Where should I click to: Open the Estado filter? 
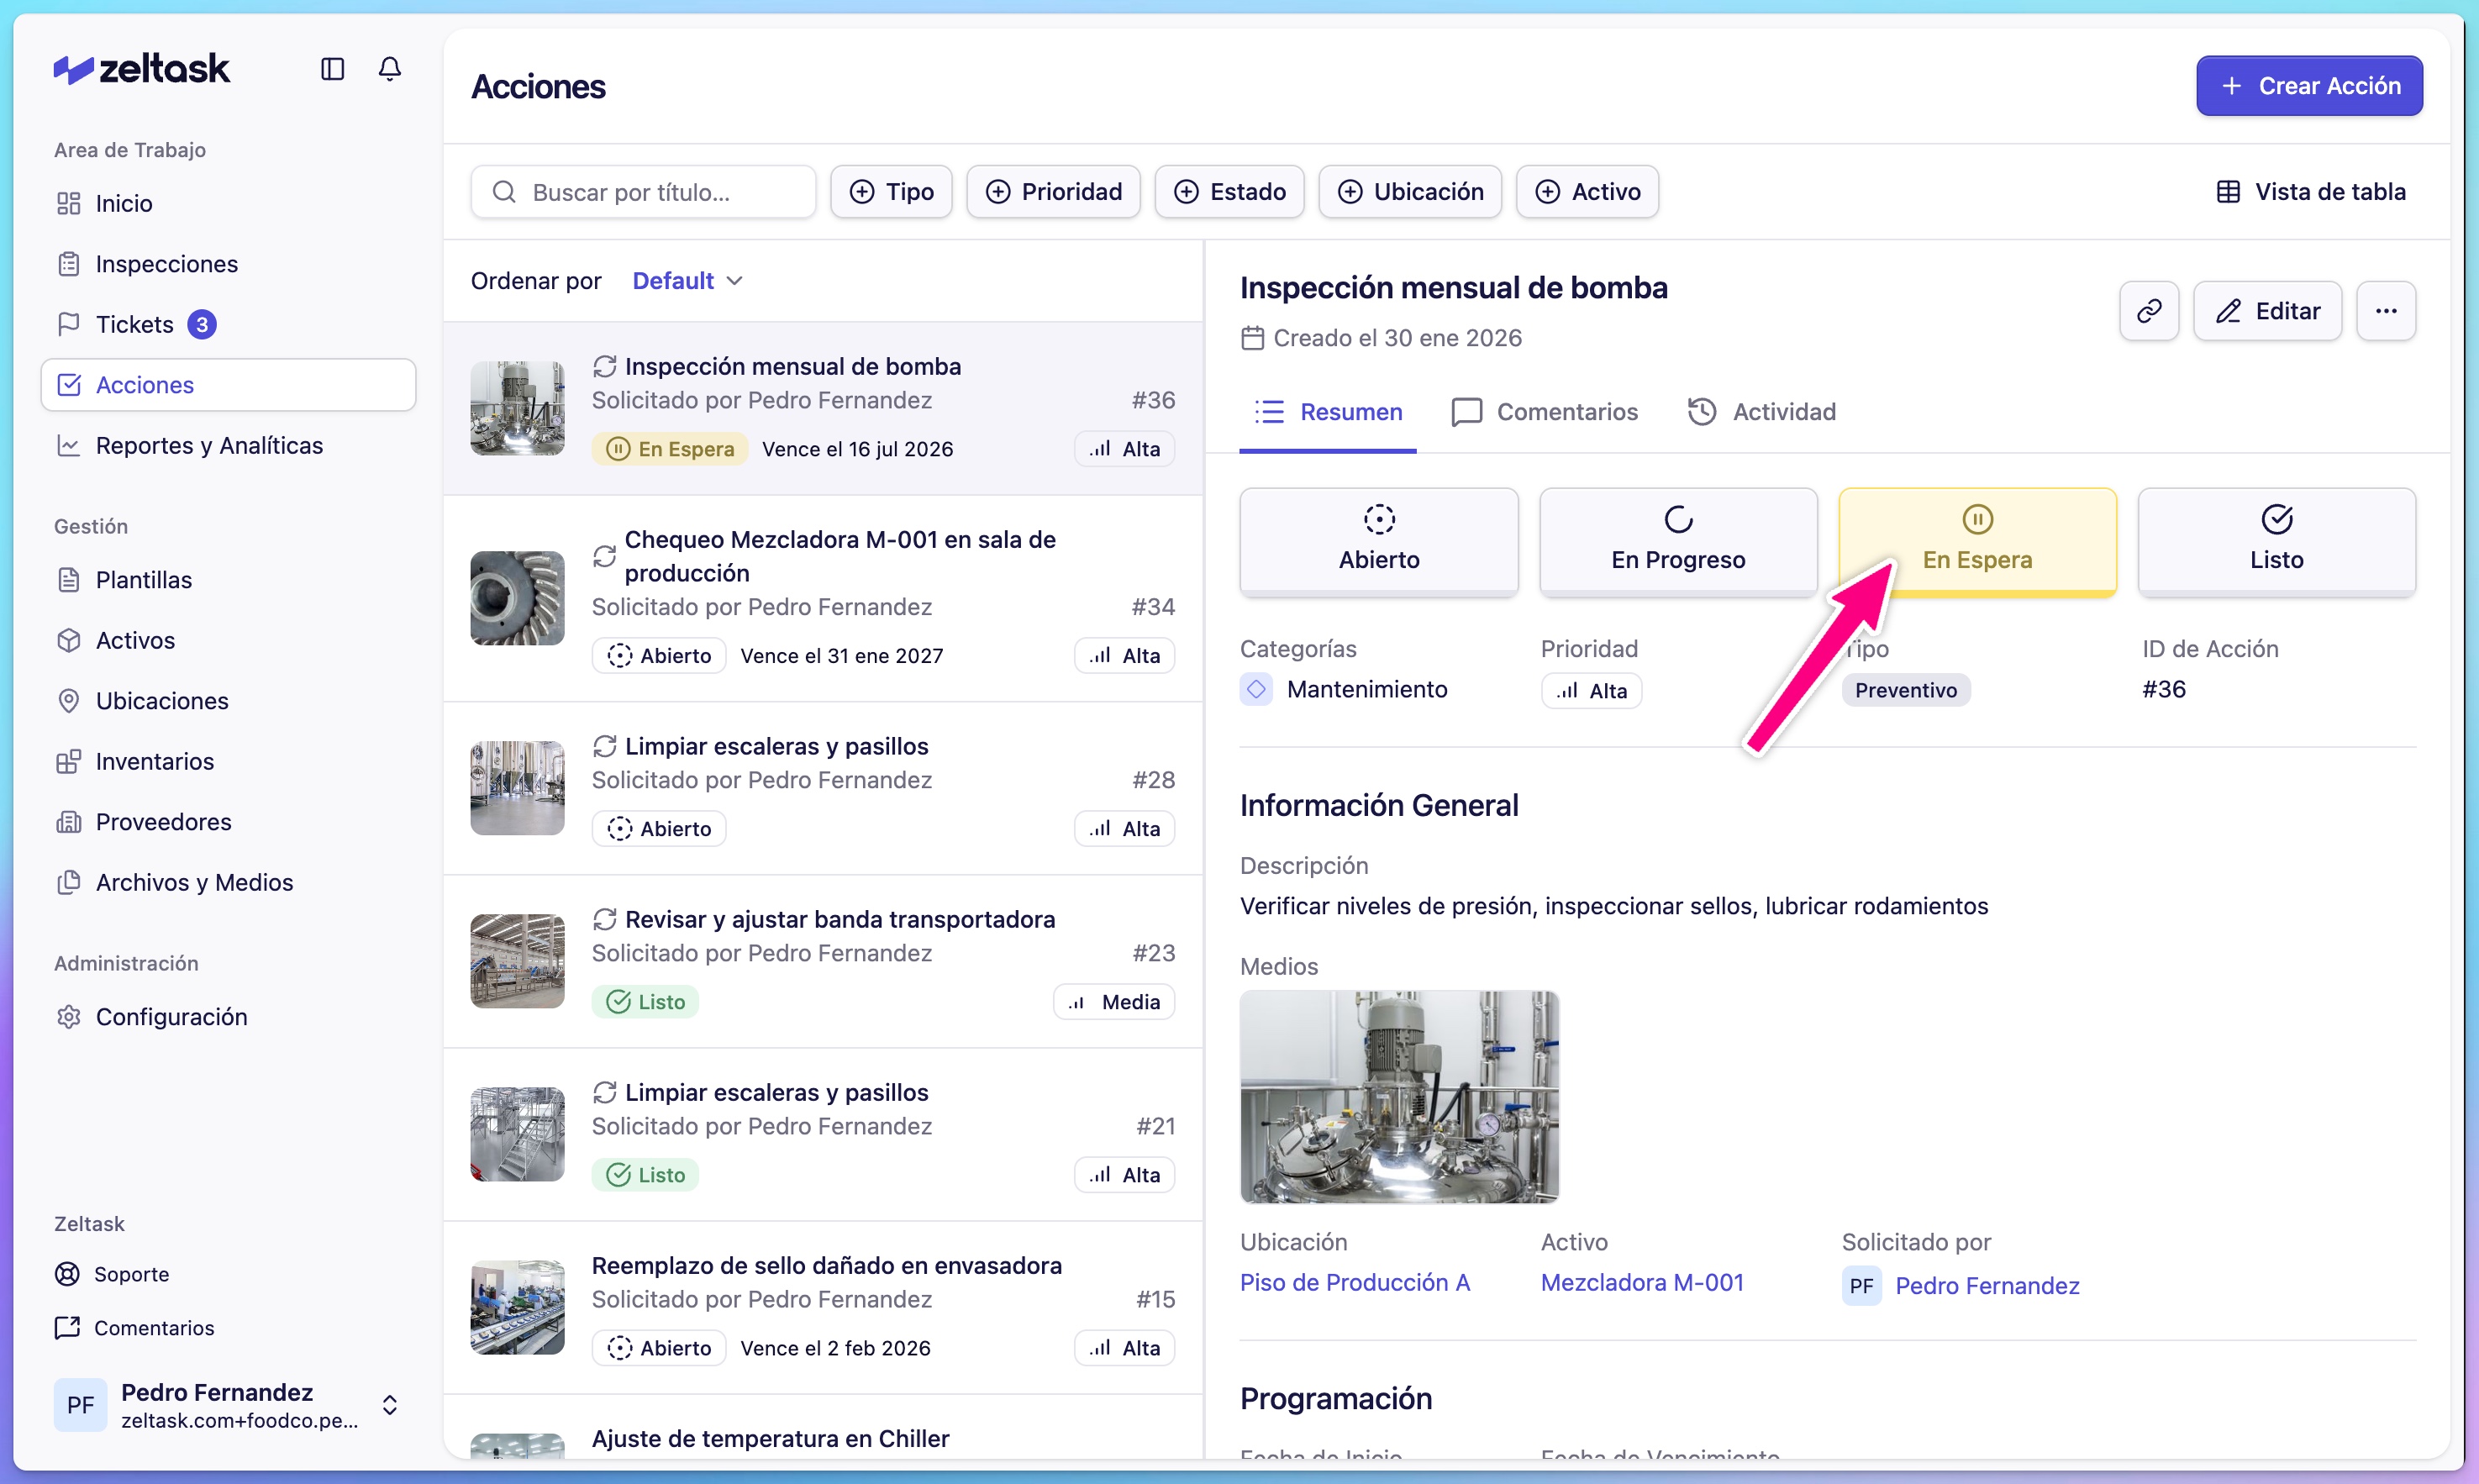pos(1229,192)
